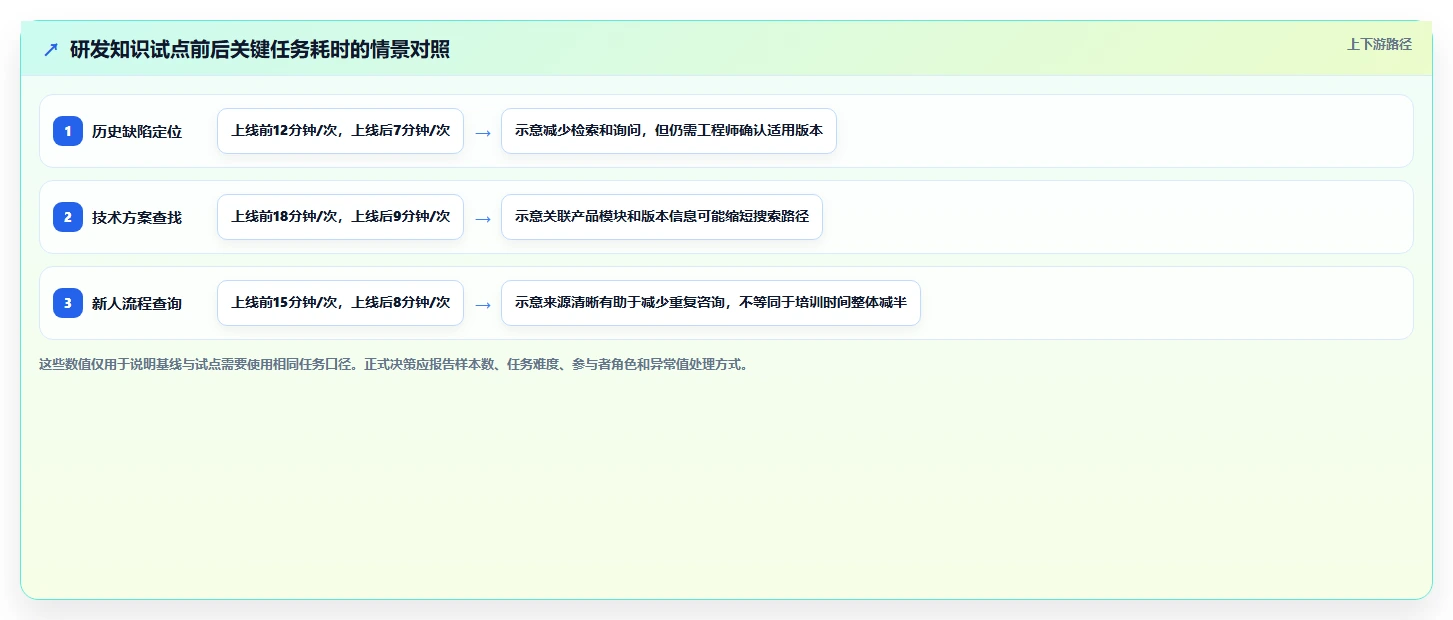This screenshot has width=1453, height=620.
Task: Click the number 3 step badge
Action: [68, 303]
